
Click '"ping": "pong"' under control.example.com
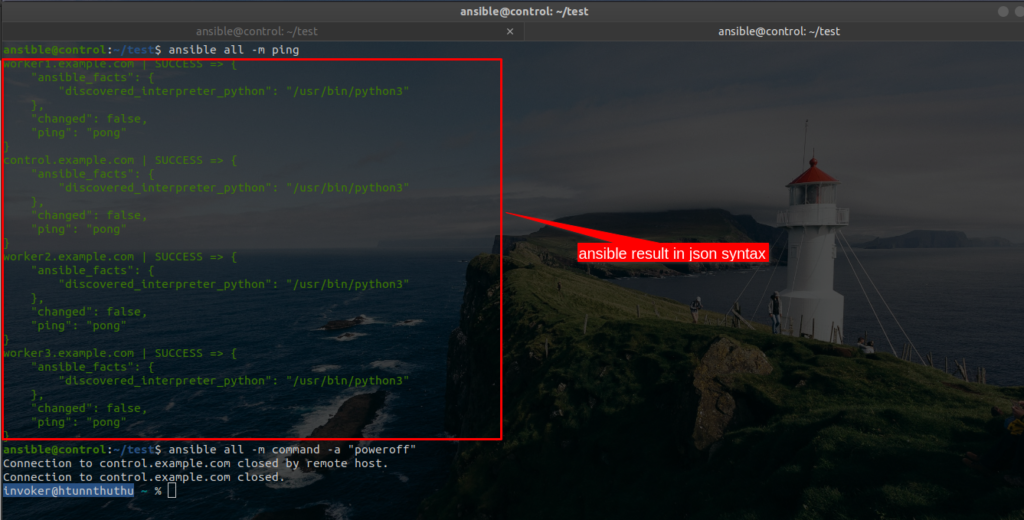click(x=78, y=229)
